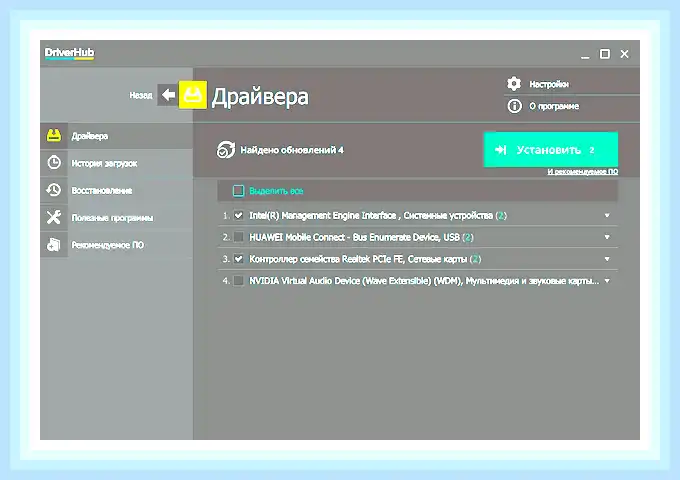Expand the NVIDIA Virtual Audio Device row
This screenshot has height=480, width=680.
click(607, 281)
